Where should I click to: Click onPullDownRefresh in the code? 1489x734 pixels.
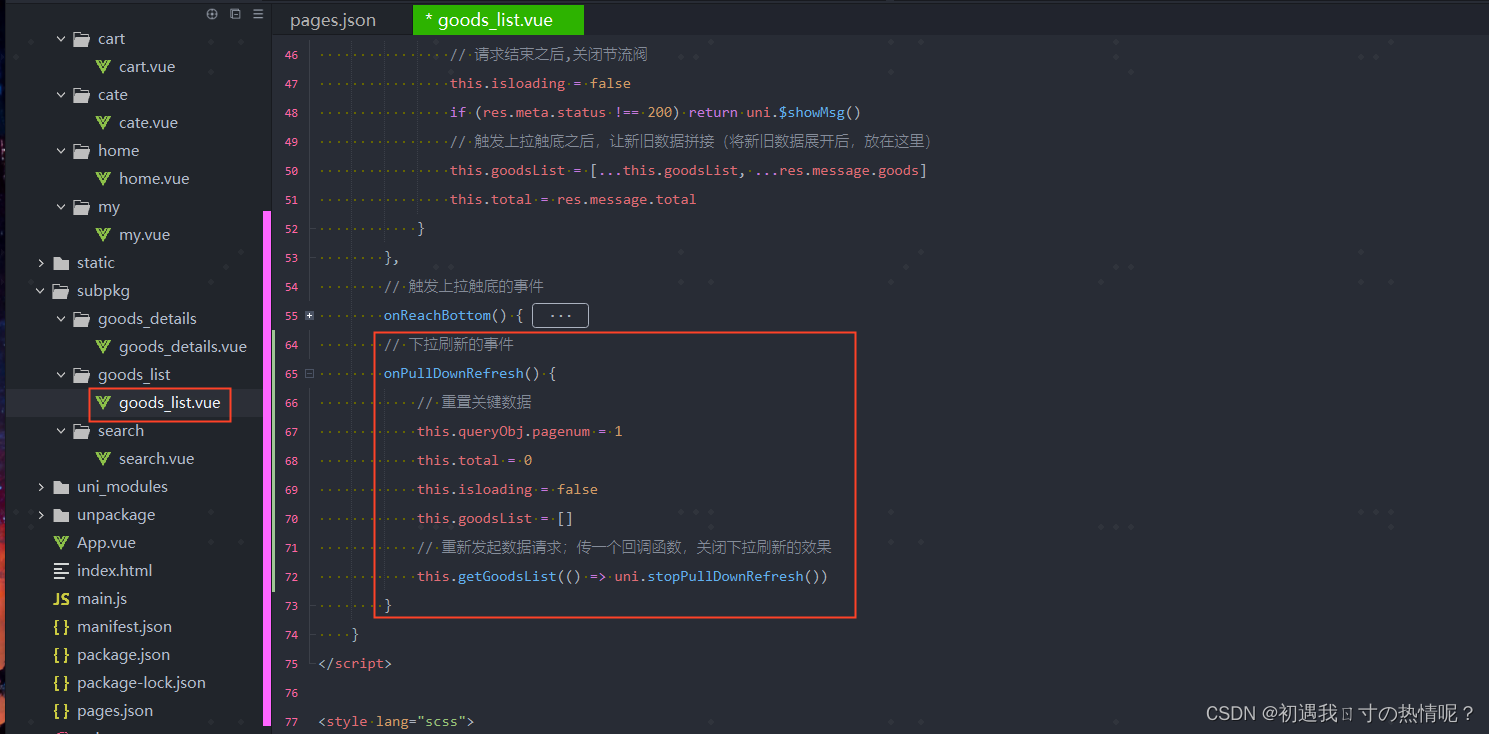click(x=454, y=374)
